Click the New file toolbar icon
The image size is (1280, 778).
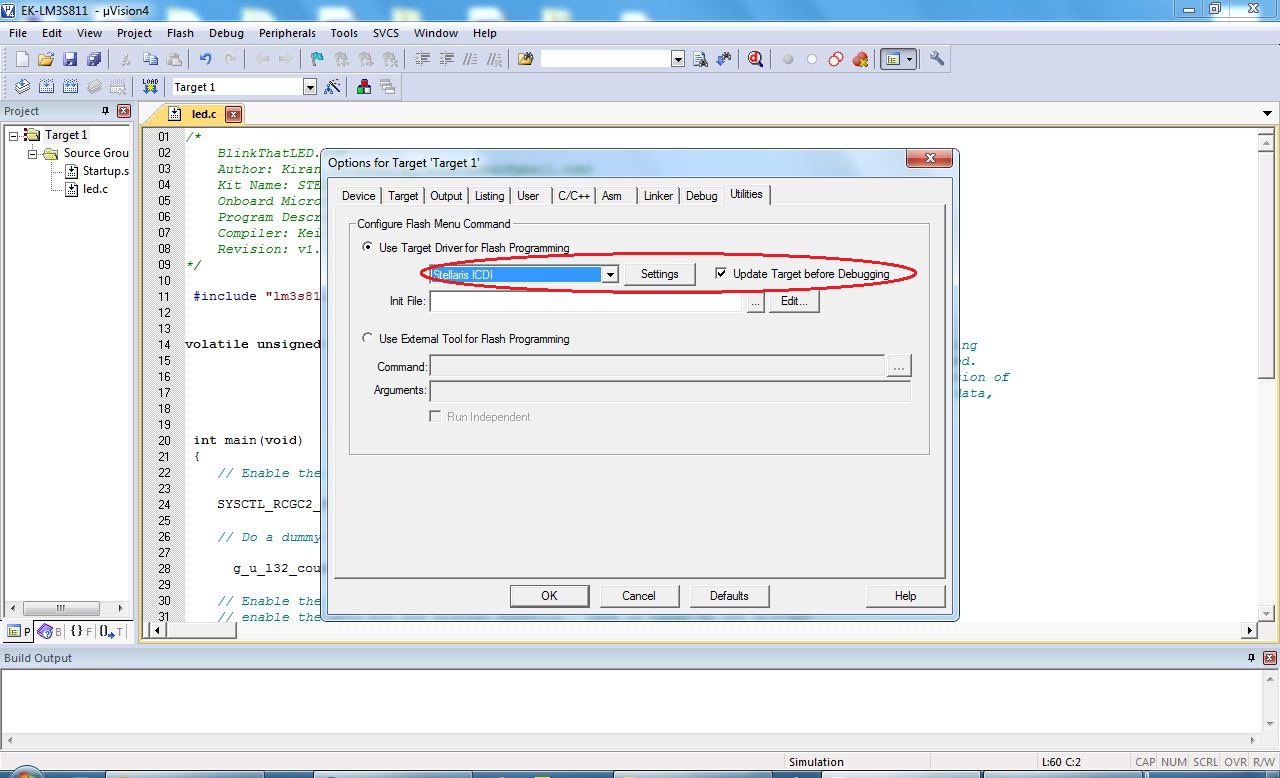click(x=22, y=60)
